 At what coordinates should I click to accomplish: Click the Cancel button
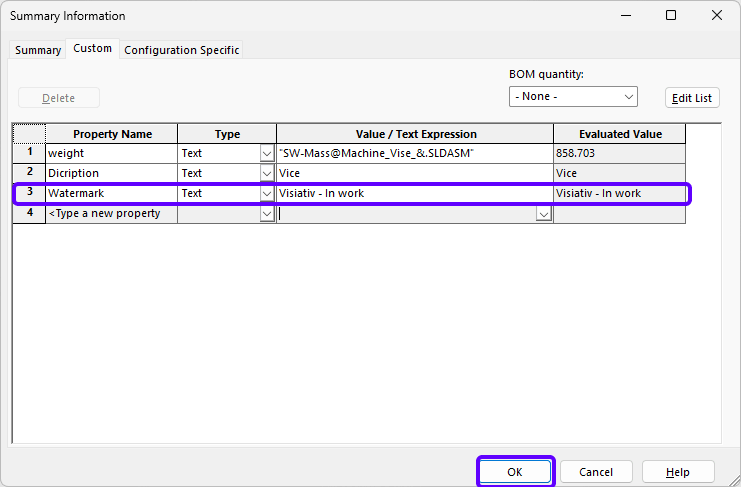click(596, 471)
